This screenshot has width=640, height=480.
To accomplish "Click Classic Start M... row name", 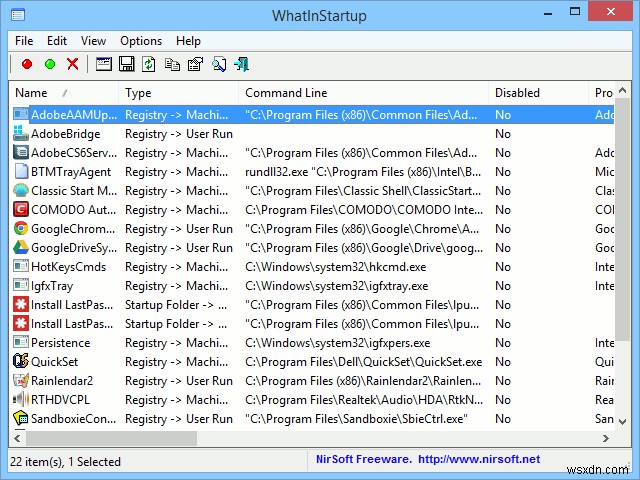I will click(74, 191).
